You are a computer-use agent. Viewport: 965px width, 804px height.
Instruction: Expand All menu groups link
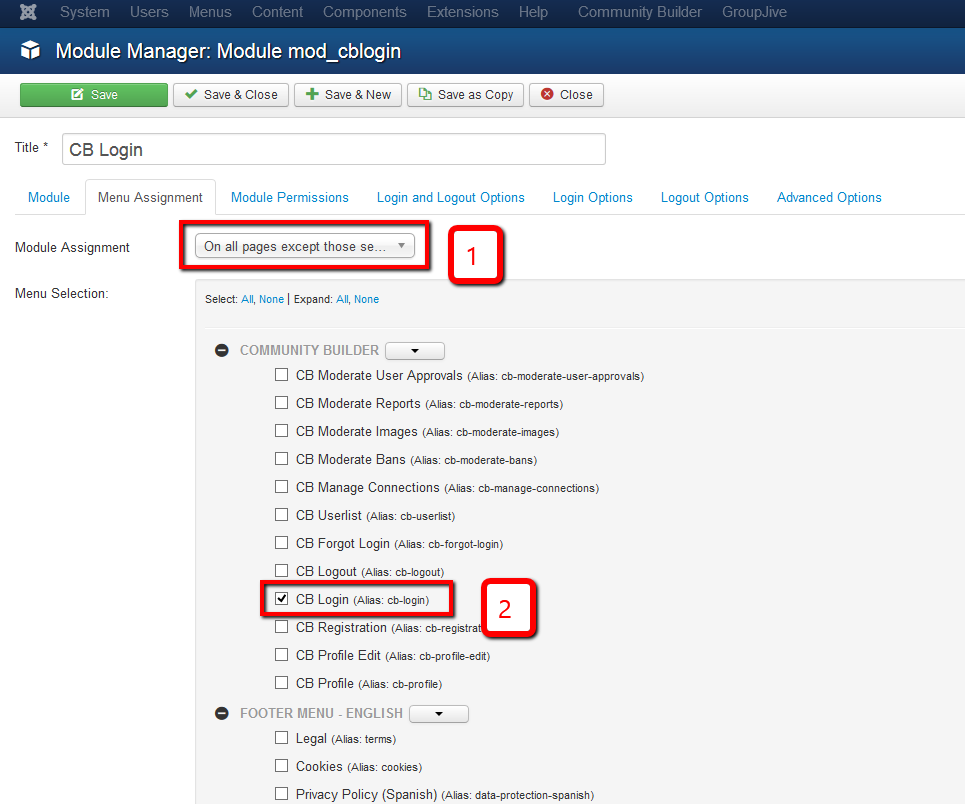pos(342,299)
